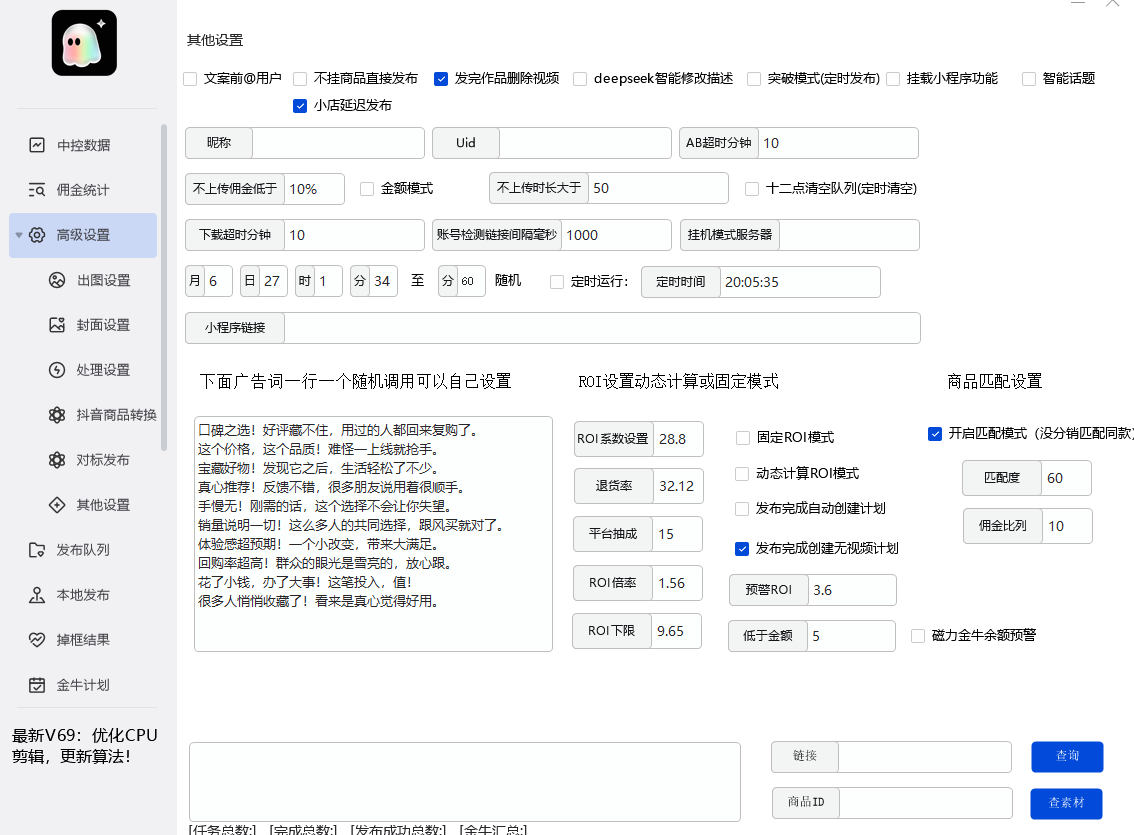Click the 预警ROI value 3.6
Image resolution: width=1134 pixels, height=835 pixels.
(x=852, y=590)
